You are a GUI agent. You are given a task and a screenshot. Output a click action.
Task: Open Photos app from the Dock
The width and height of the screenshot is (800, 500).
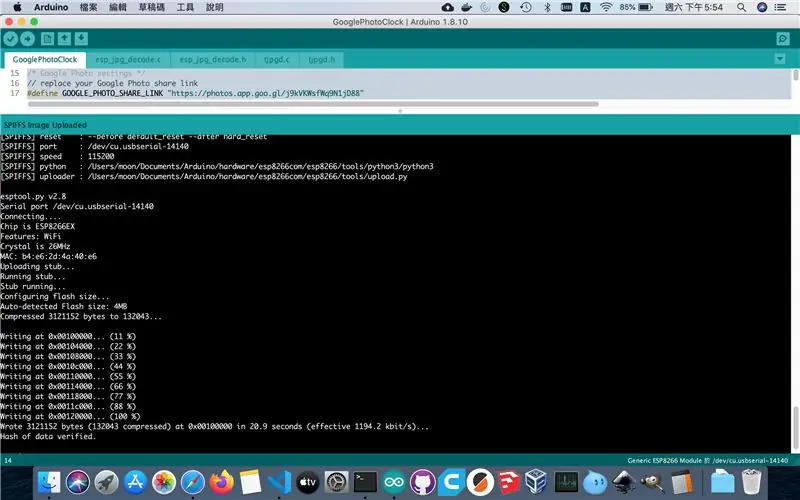(x=164, y=482)
